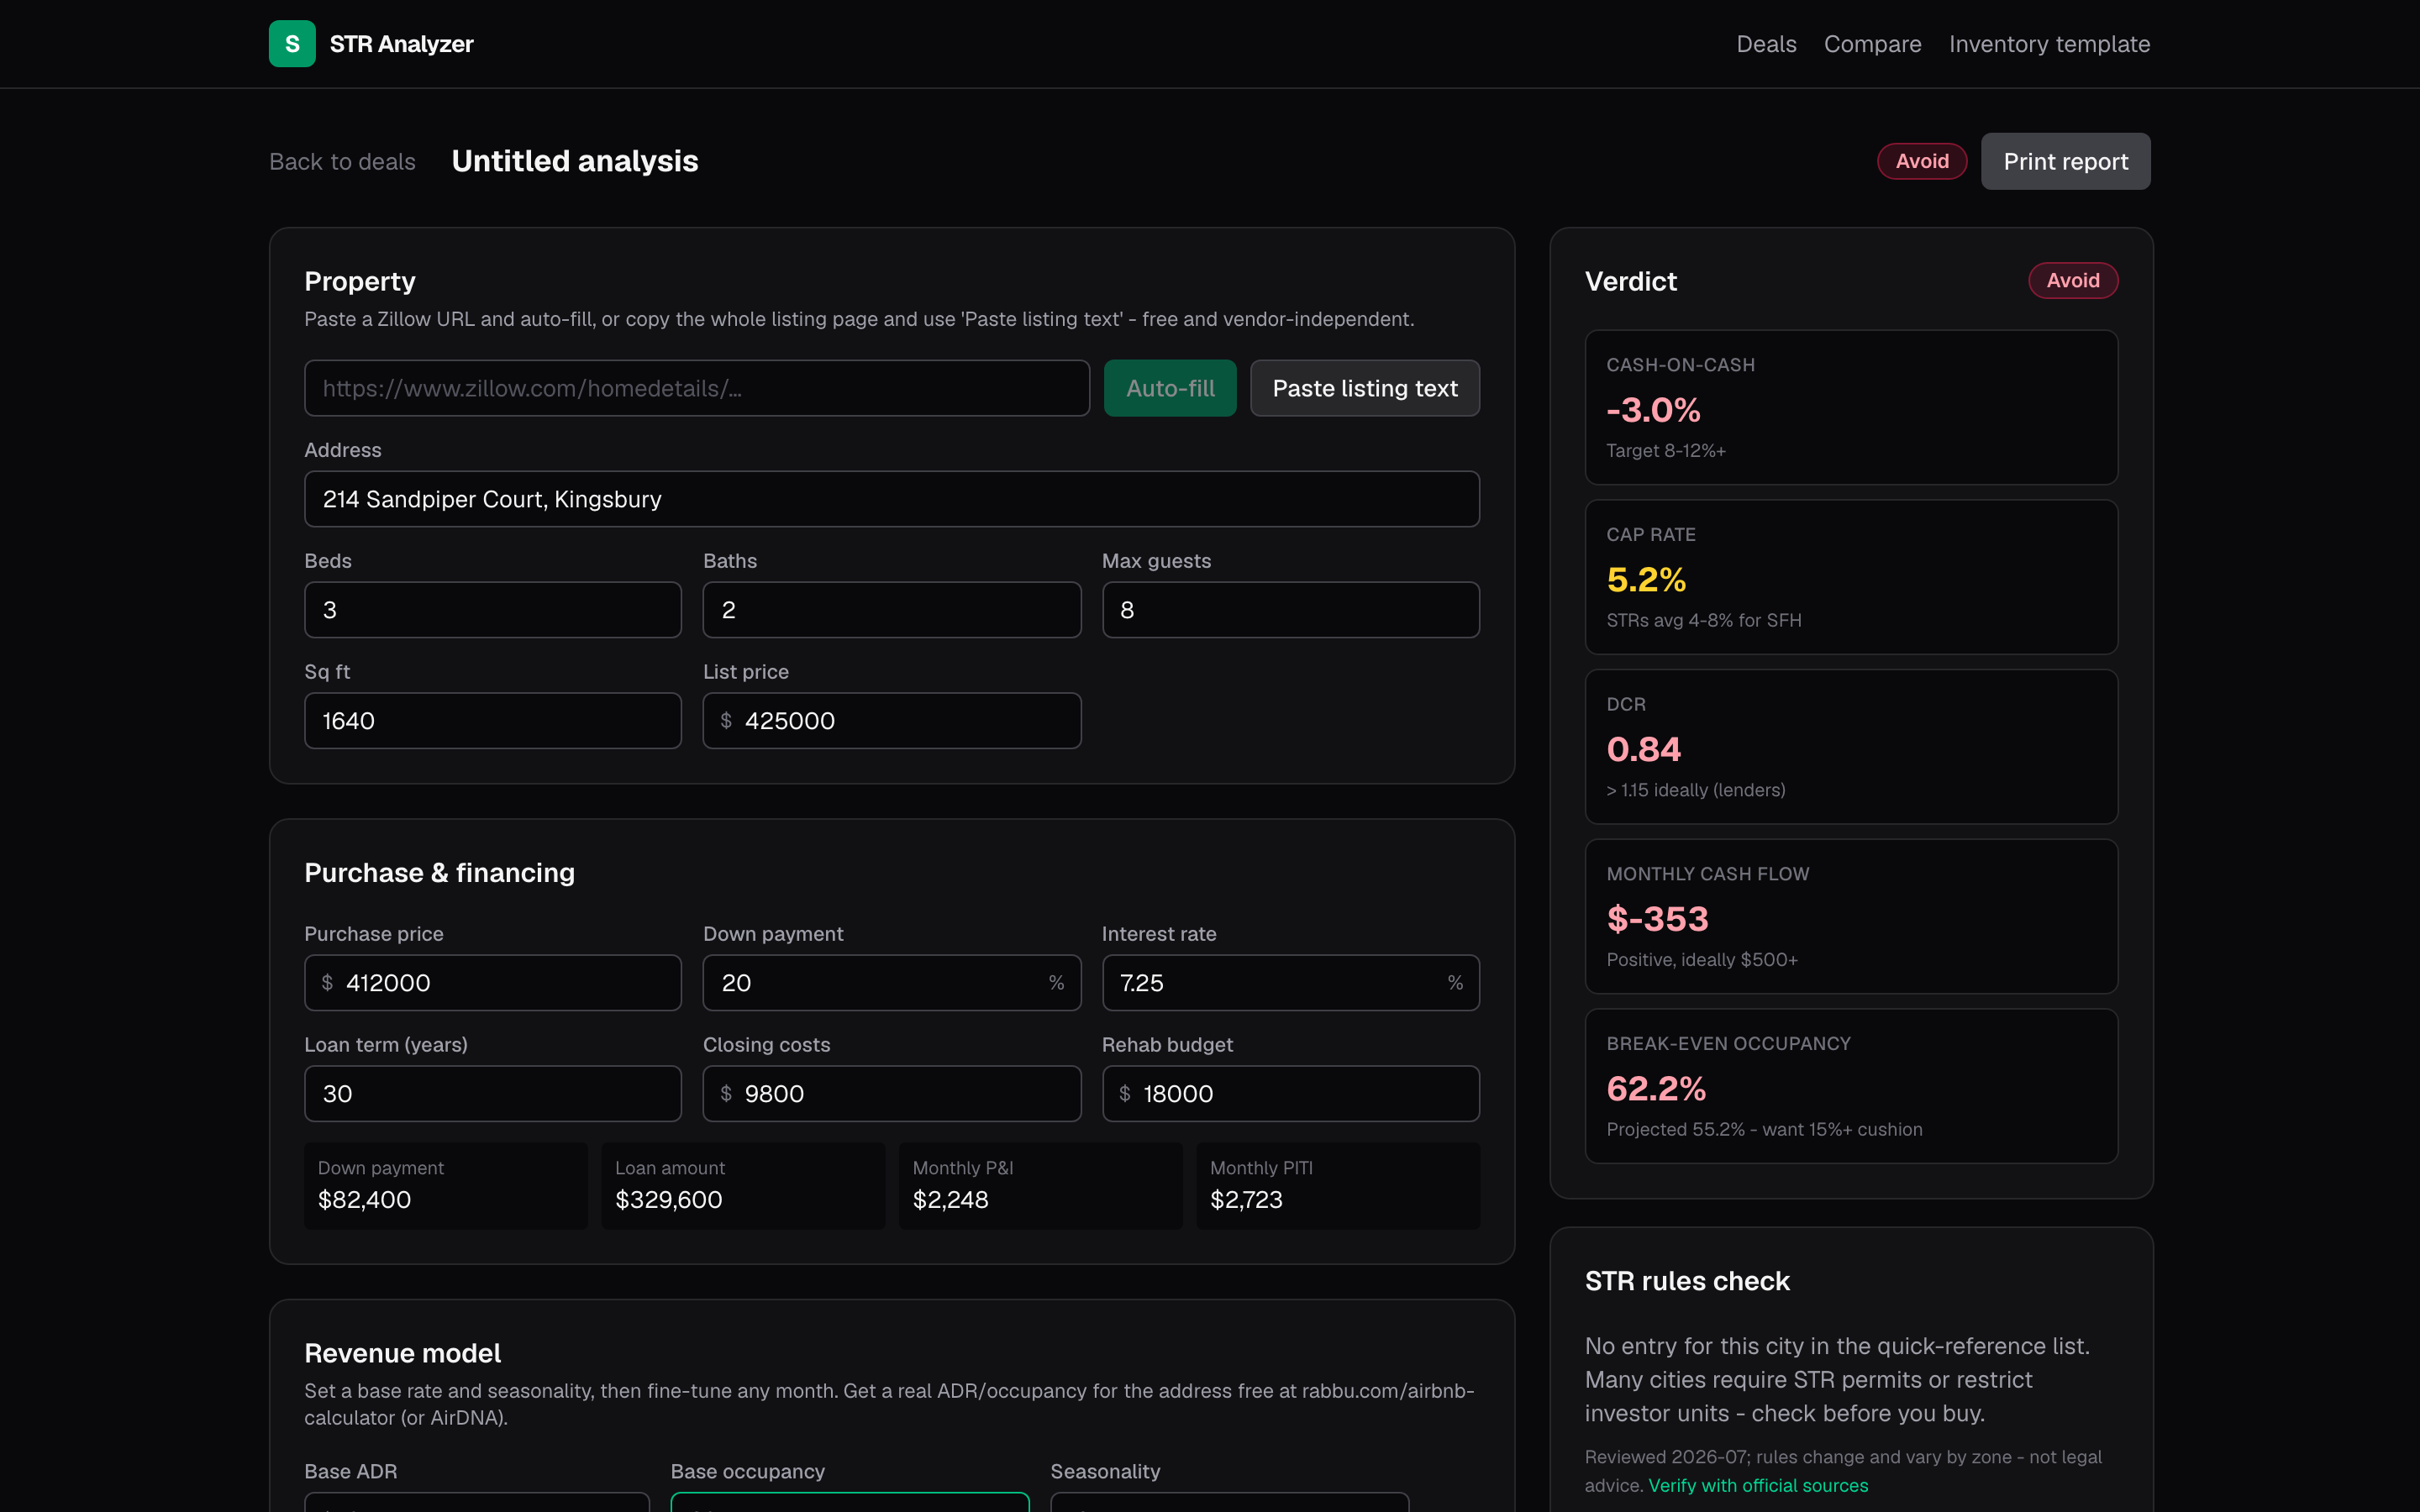Open the Inventory template nav item
The height and width of the screenshot is (1512, 2420).
point(2049,44)
